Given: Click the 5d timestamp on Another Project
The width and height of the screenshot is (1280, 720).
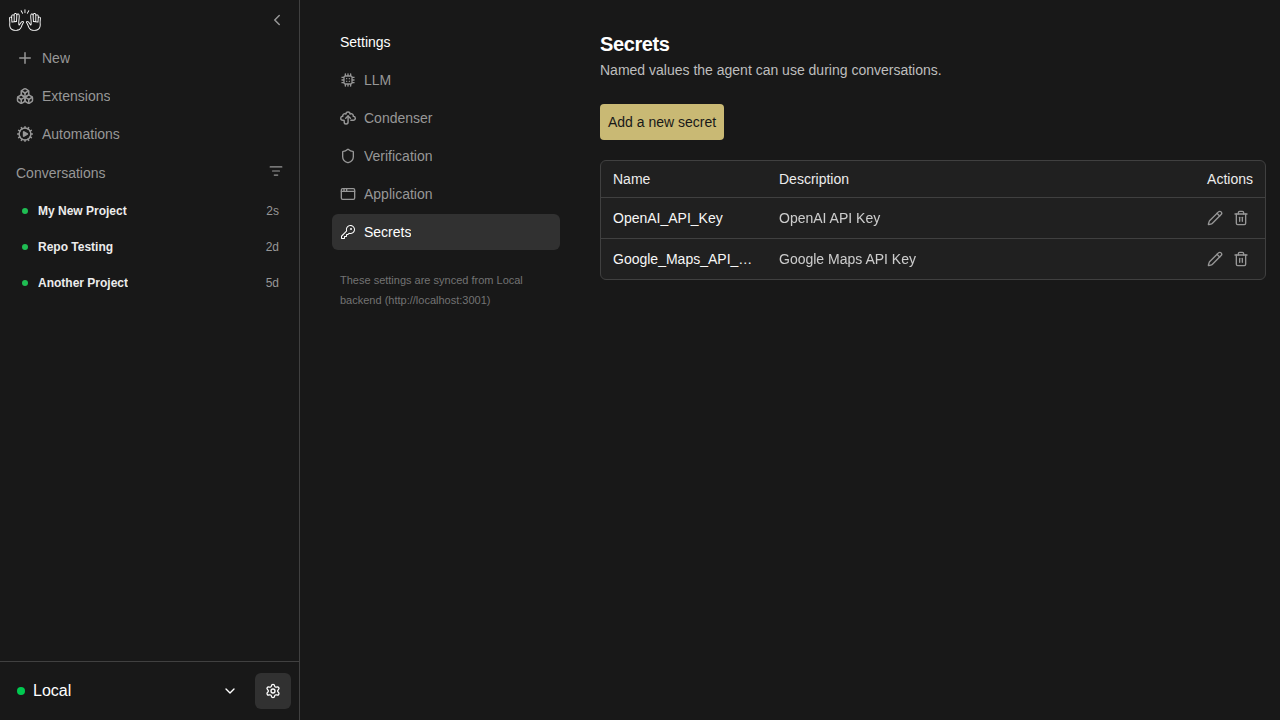Looking at the screenshot, I should pyautogui.click(x=272, y=283).
